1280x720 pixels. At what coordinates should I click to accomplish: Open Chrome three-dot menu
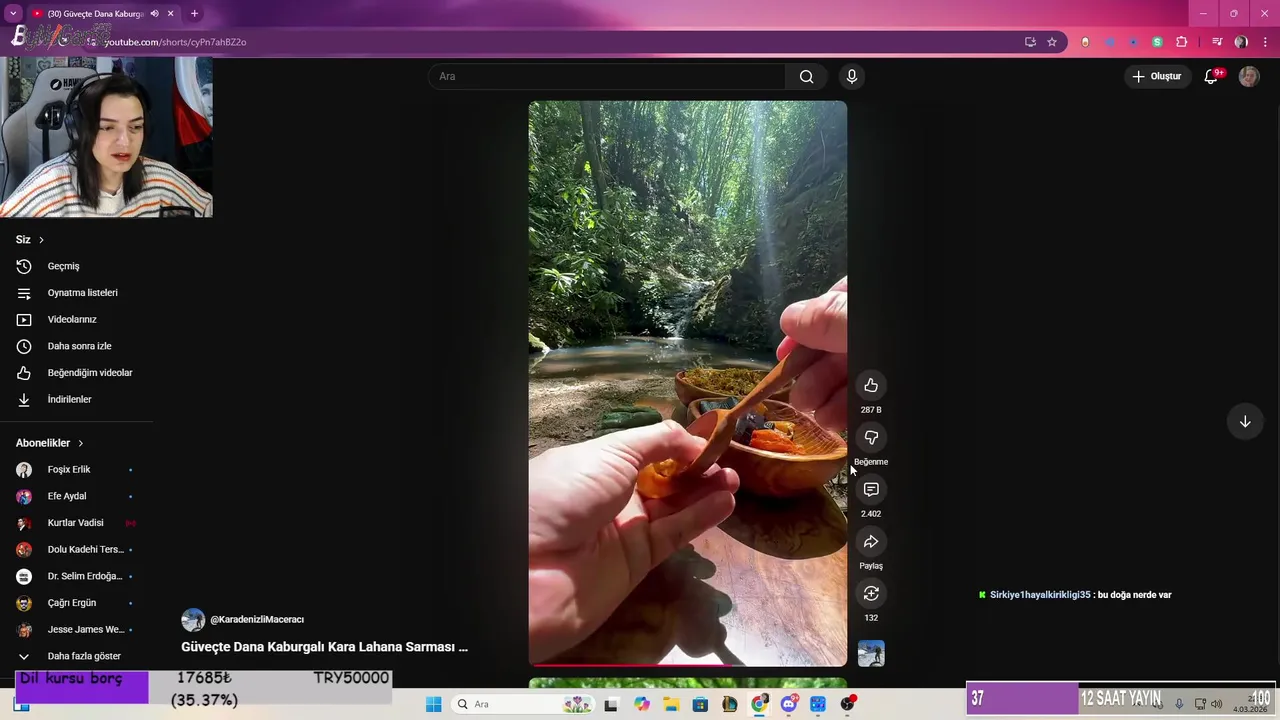(1265, 42)
